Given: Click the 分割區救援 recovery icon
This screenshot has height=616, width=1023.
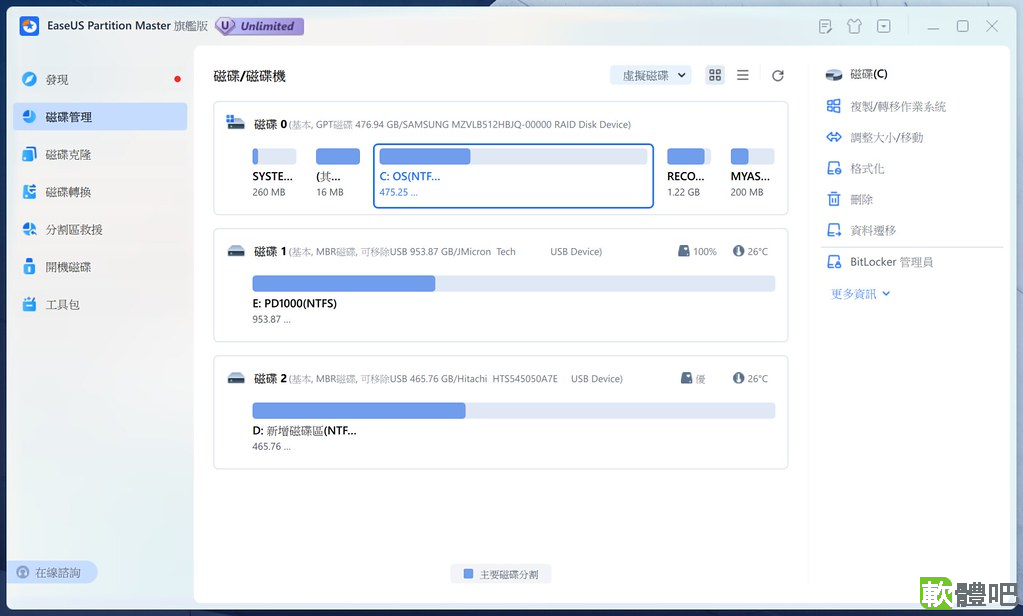Looking at the screenshot, I should (29, 229).
